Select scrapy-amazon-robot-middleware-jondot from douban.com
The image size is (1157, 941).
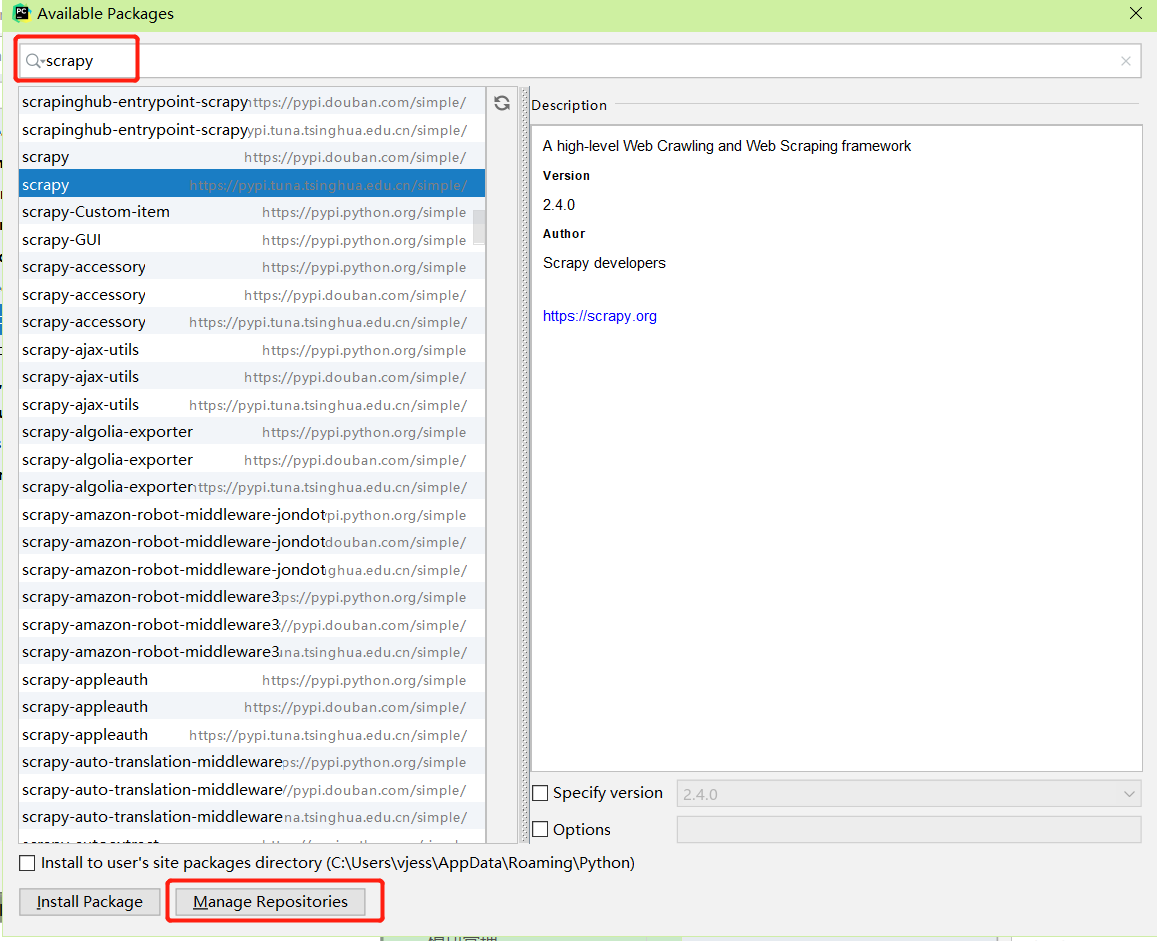click(x=252, y=542)
